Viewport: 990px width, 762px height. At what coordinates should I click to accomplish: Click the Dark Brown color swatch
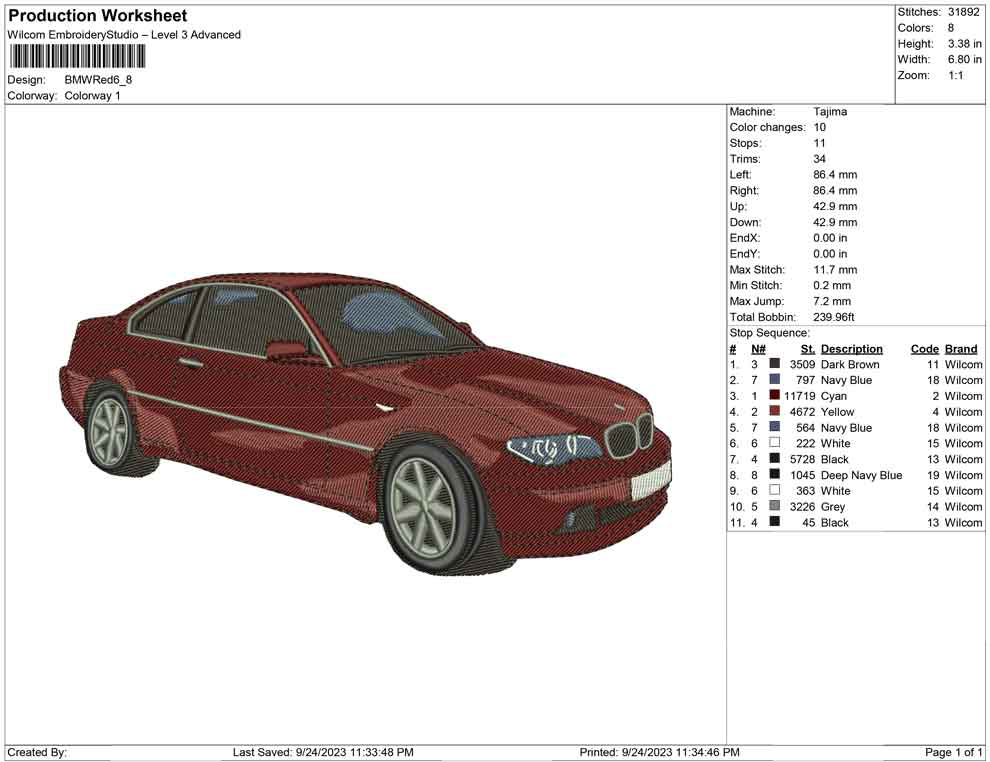774,364
